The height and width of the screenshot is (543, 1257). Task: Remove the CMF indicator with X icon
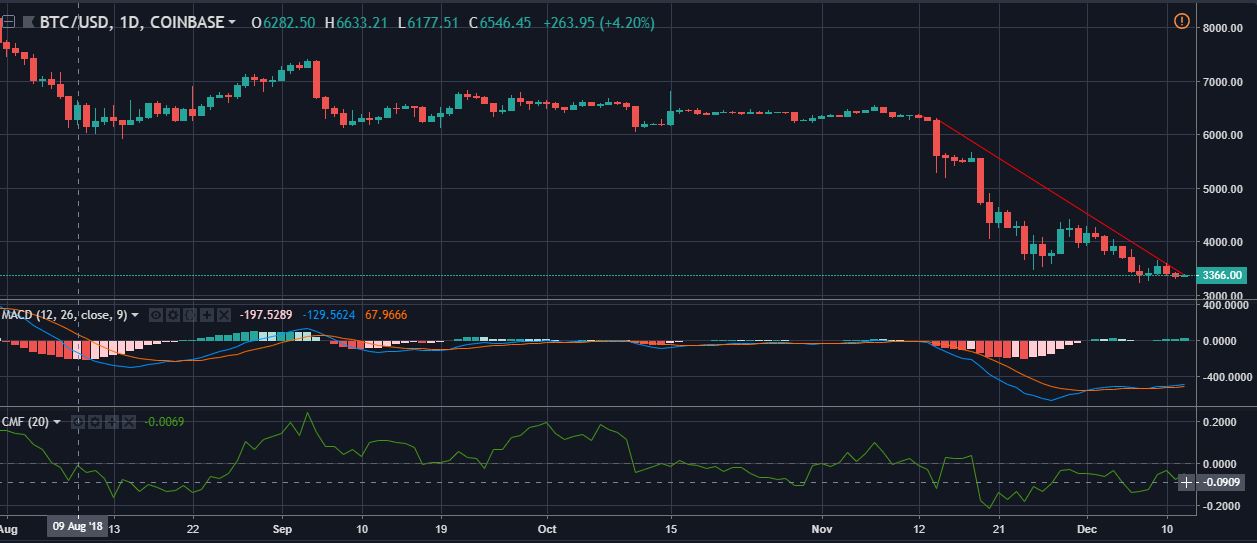point(129,422)
